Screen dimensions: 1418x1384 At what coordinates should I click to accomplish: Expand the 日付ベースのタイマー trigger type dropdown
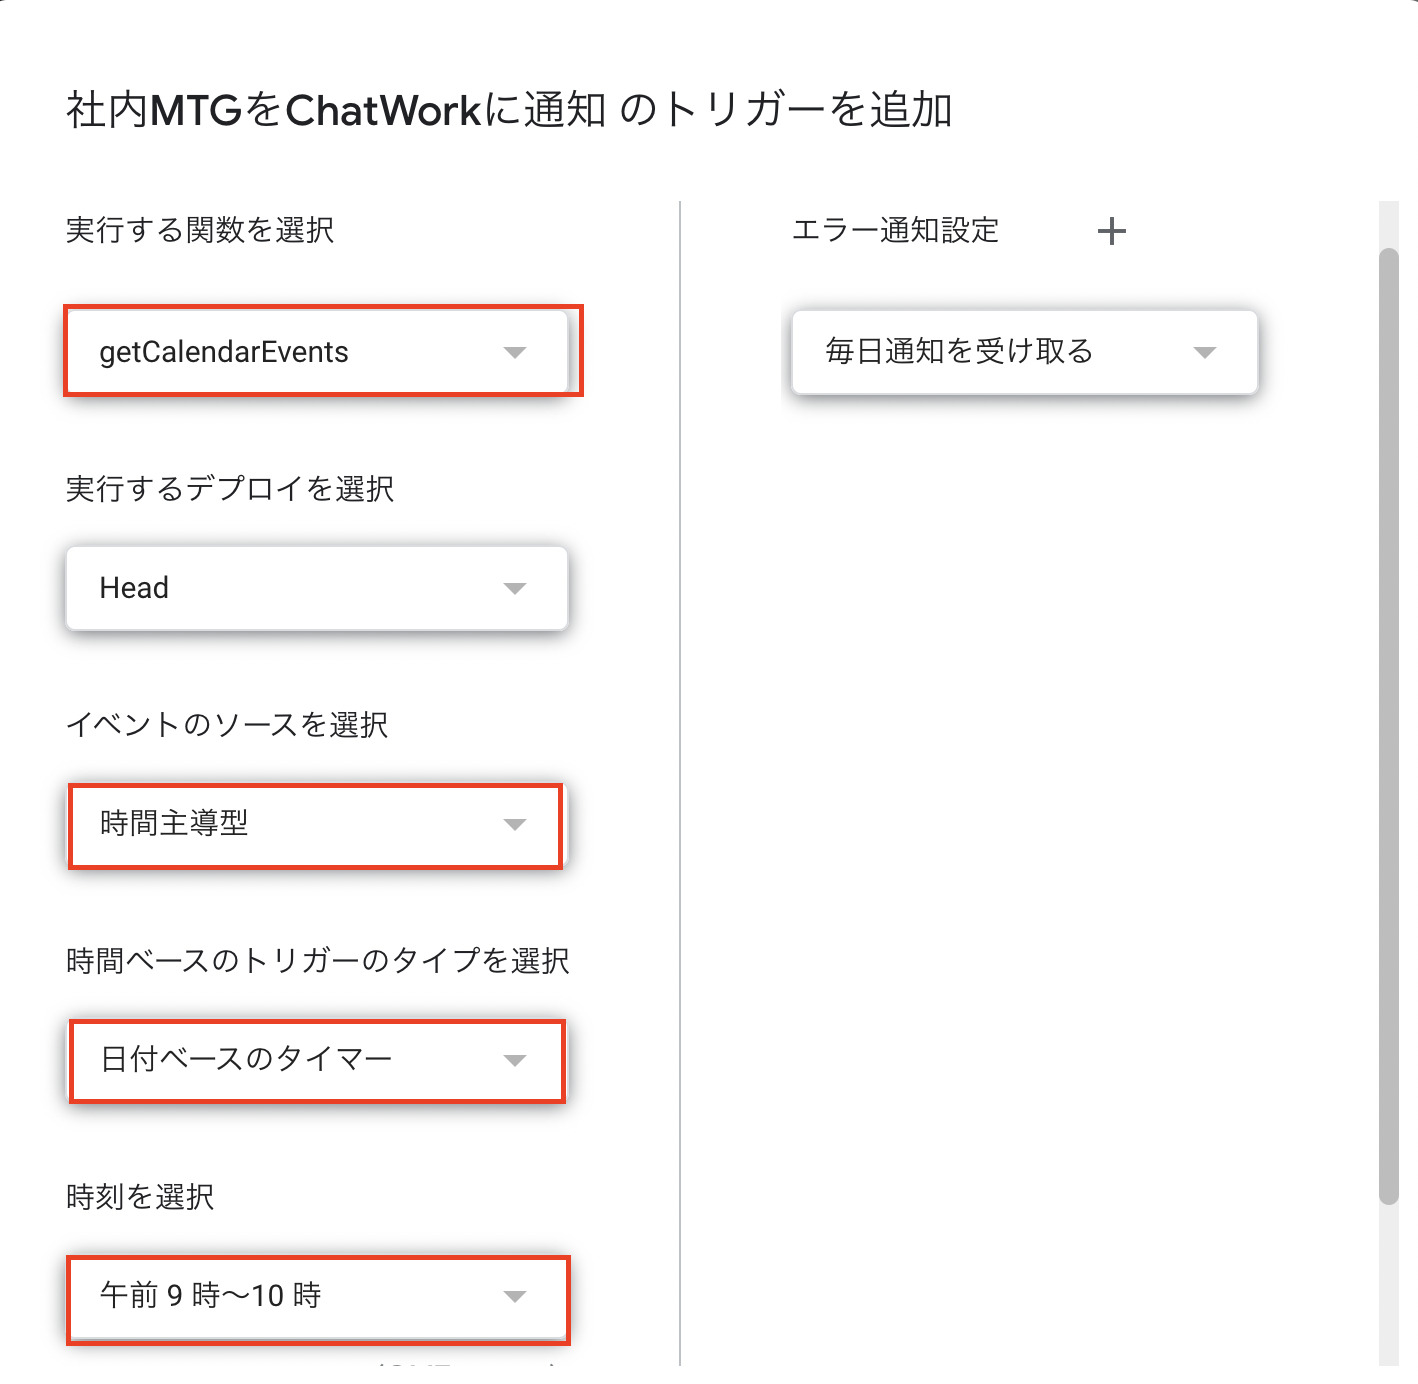click(x=315, y=1061)
